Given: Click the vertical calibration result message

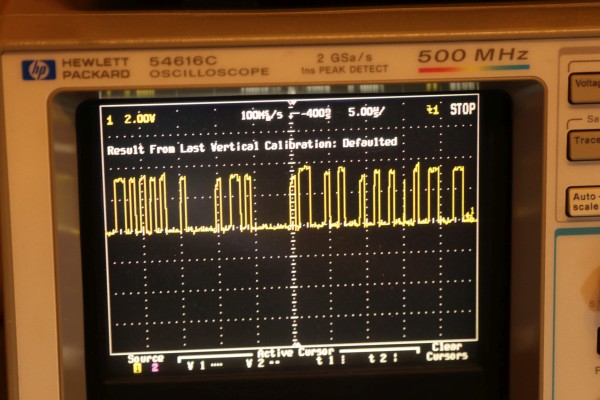Looking at the screenshot, I should pyautogui.click(x=251, y=143).
